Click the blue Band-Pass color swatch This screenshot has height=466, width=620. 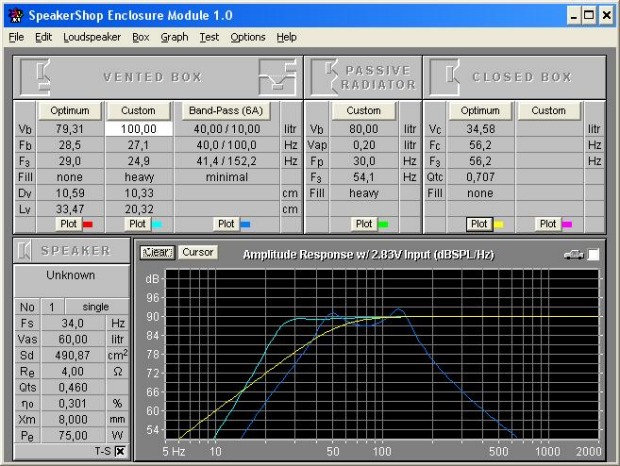(246, 225)
